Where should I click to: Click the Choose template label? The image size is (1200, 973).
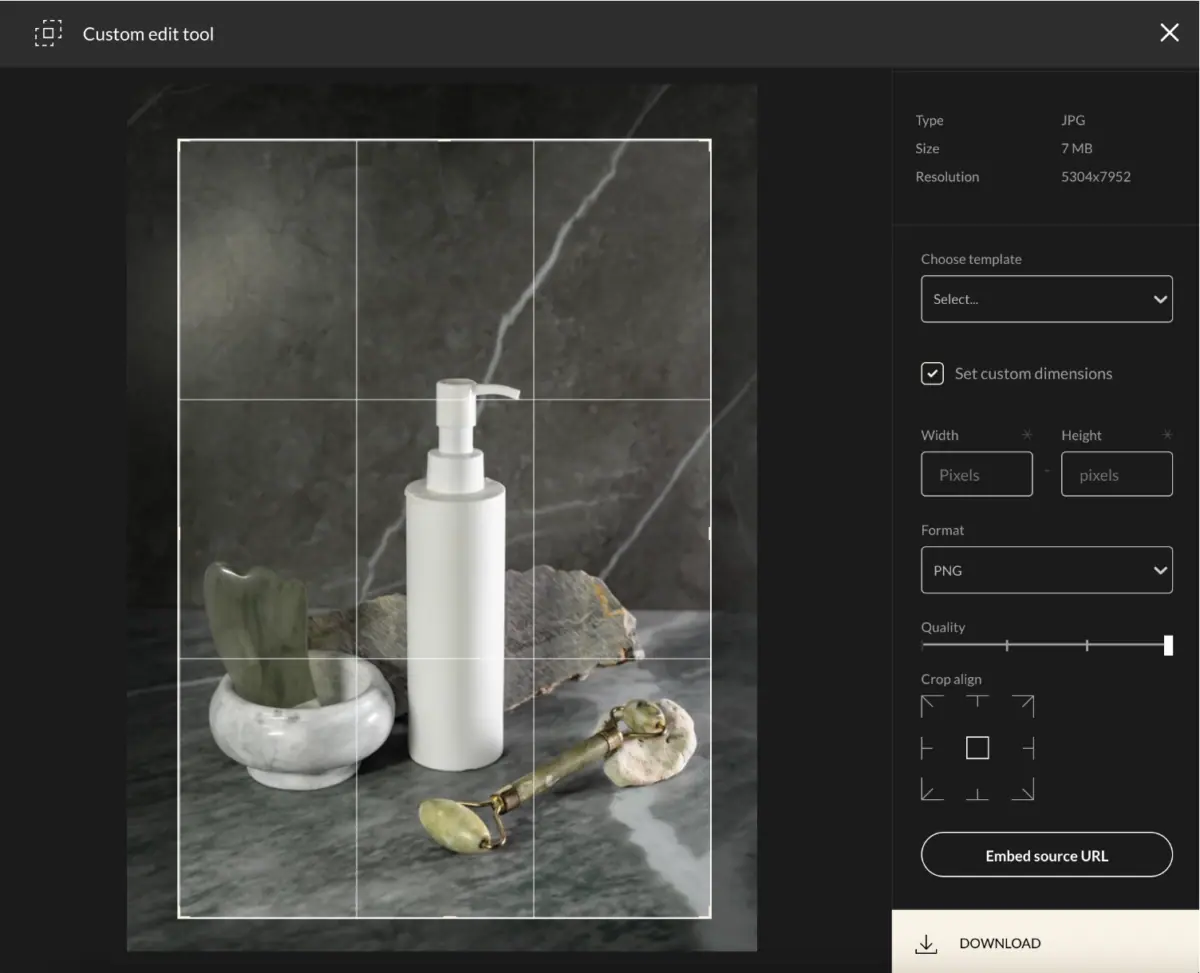click(x=971, y=259)
